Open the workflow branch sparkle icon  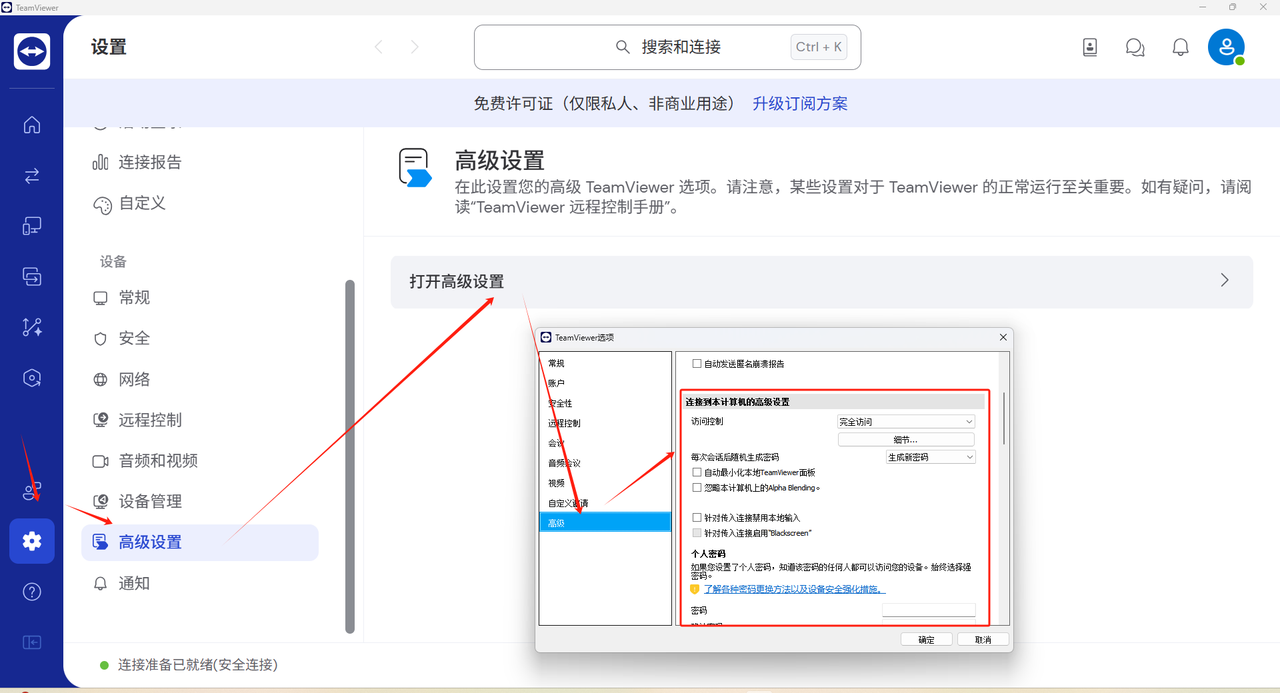click(32, 327)
